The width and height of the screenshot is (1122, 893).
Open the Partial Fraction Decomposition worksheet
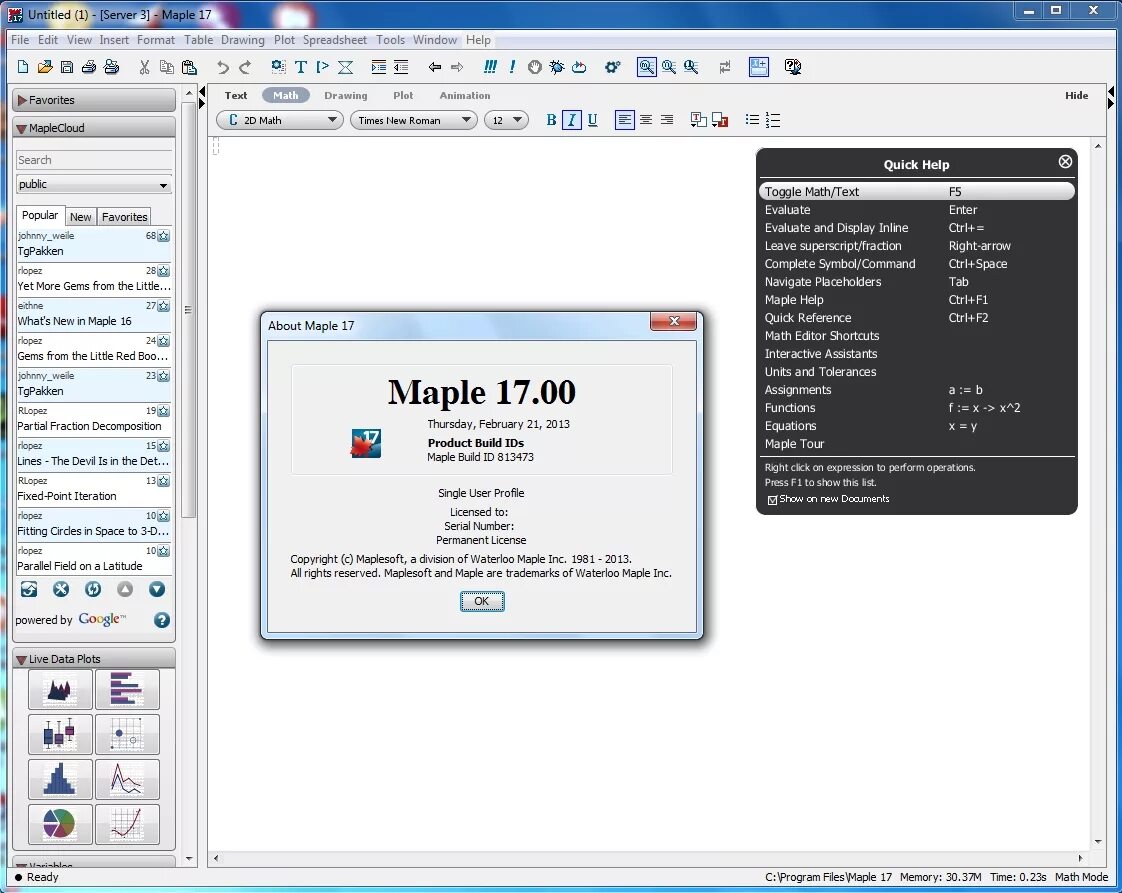pyautogui.click(x=94, y=419)
